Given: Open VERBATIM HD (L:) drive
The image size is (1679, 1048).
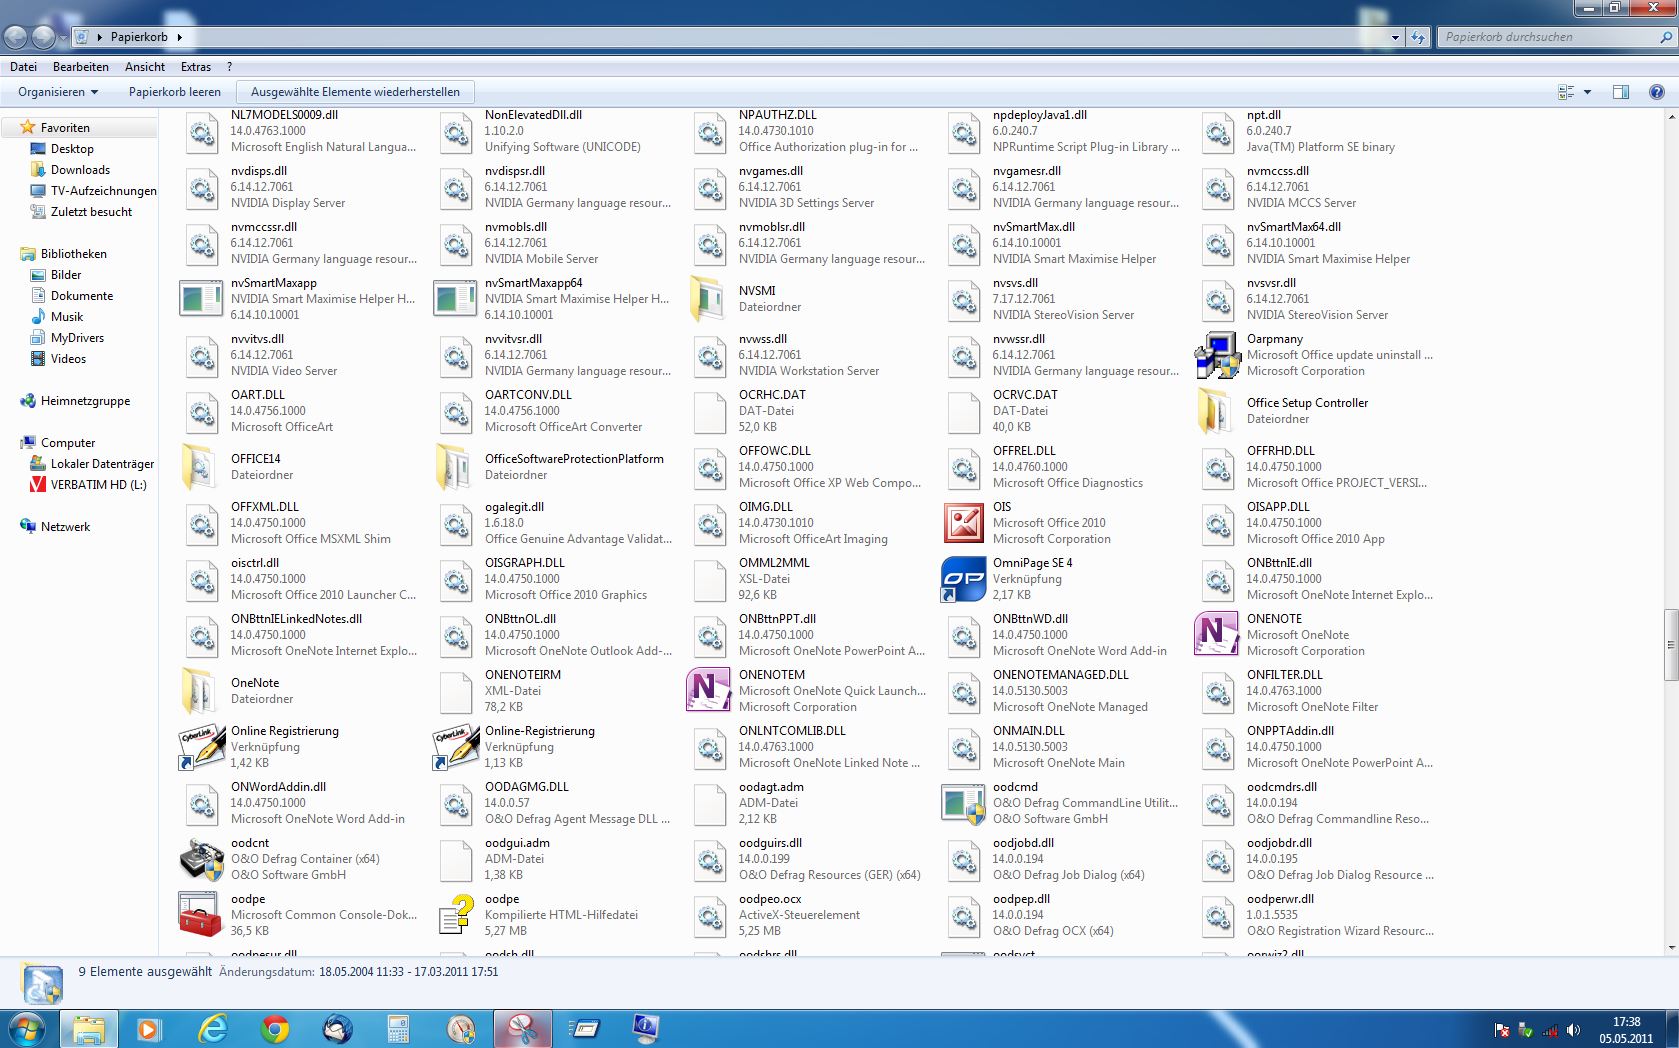Looking at the screenshot, I should [x=98, y=485].
